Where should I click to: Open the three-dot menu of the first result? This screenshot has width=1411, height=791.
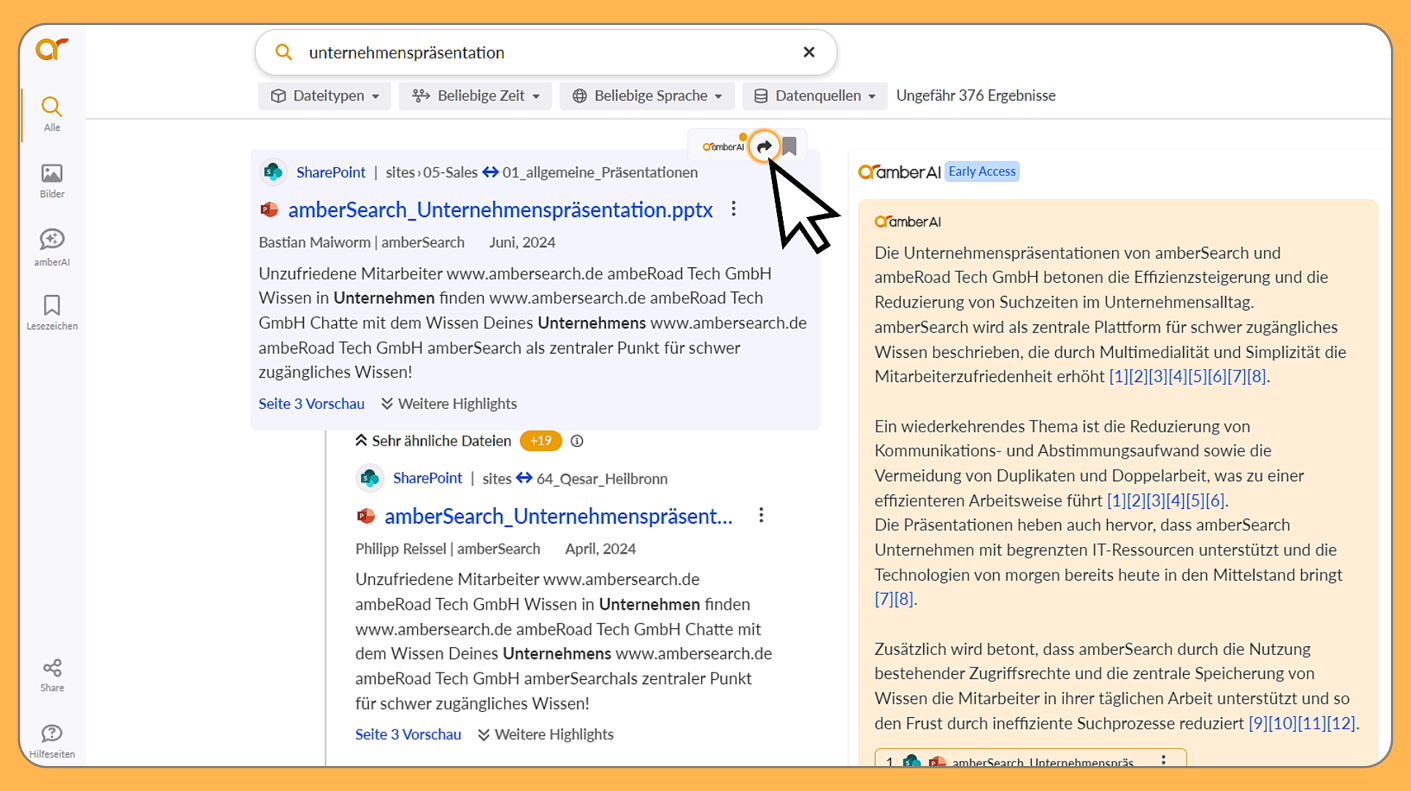[733, 209]
